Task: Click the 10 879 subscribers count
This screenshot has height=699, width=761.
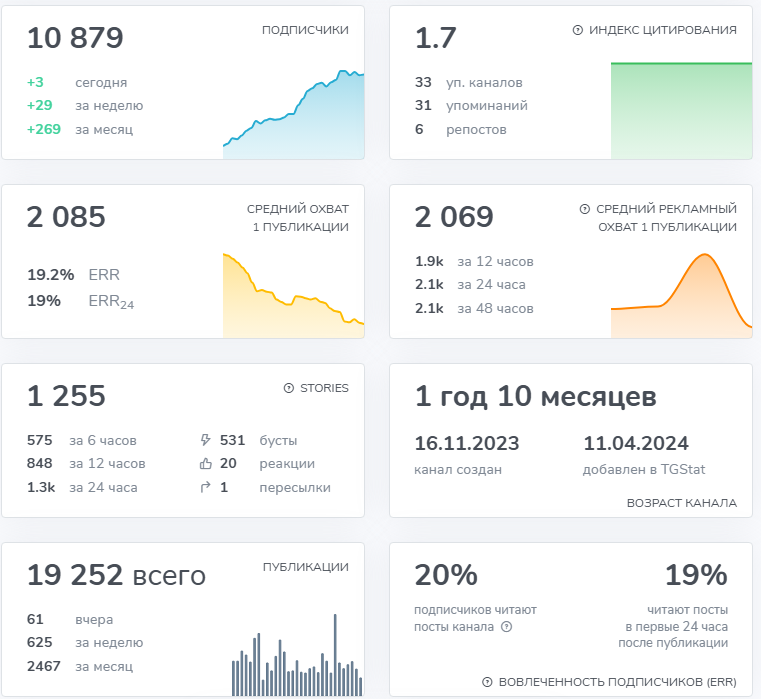Action: [75, 38]
